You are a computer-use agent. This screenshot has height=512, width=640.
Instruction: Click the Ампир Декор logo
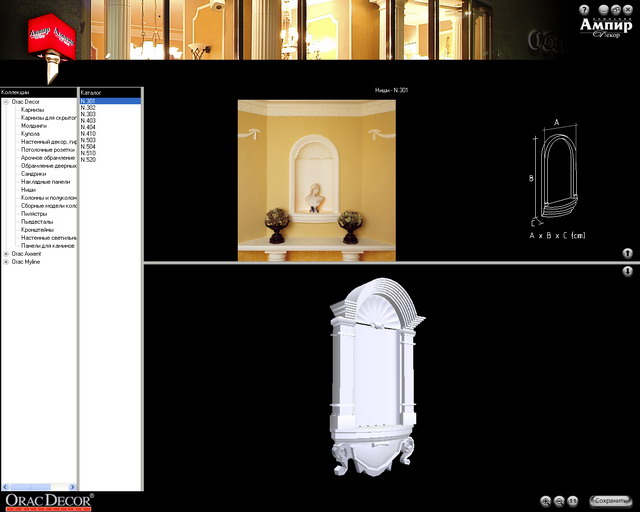[605, 27]
